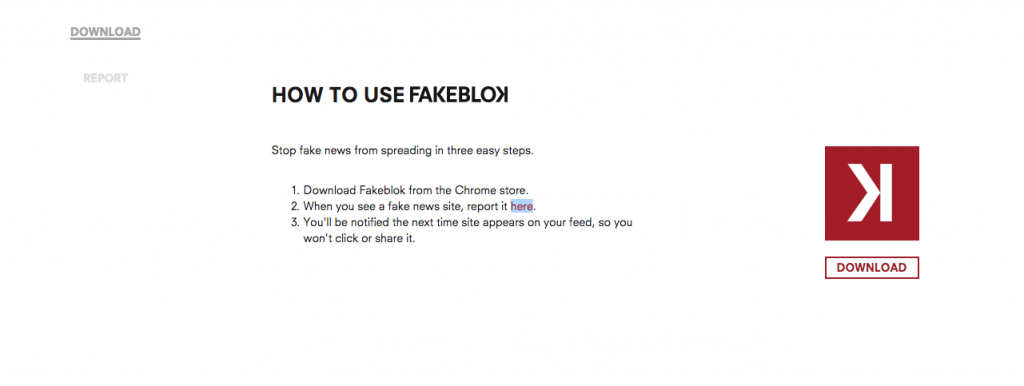
Task: Click the words "three easy steps" in the intro
Action: pyautogui.click(x=490, y=151)
